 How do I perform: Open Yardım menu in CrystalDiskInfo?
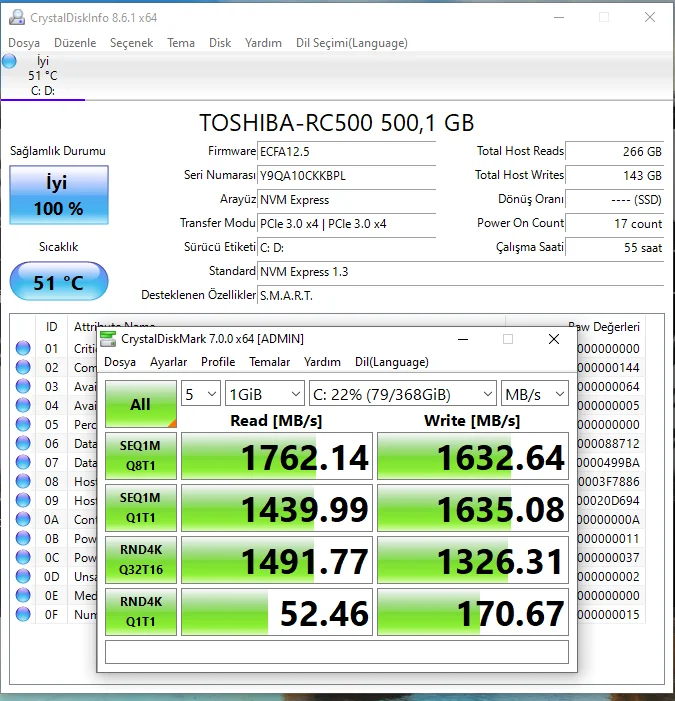(x=263, y=43)
